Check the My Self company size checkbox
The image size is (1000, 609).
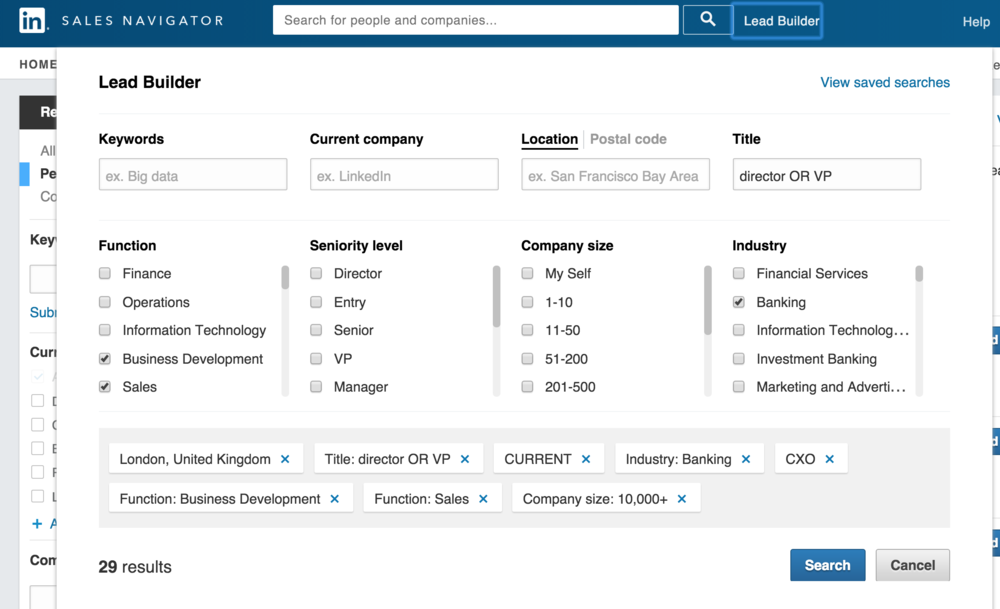click(527, 274)
